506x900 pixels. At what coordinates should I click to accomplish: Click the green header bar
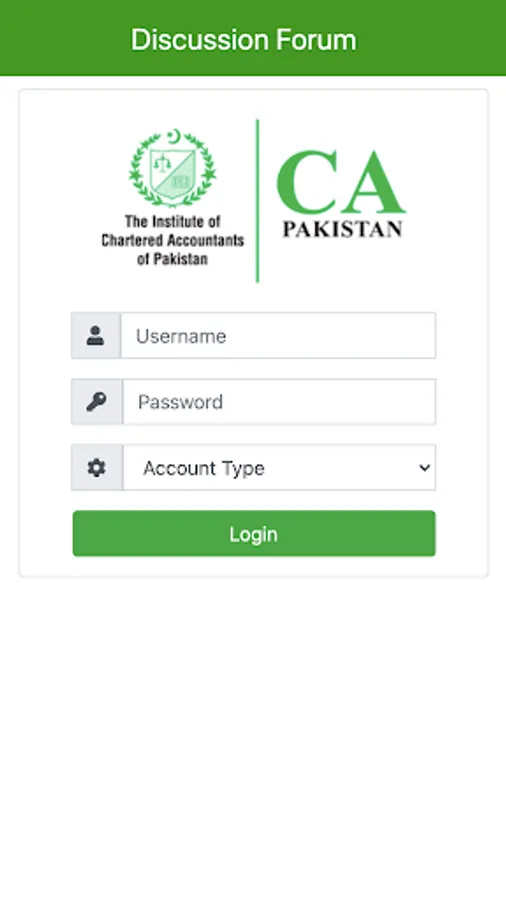coord(253,38)
